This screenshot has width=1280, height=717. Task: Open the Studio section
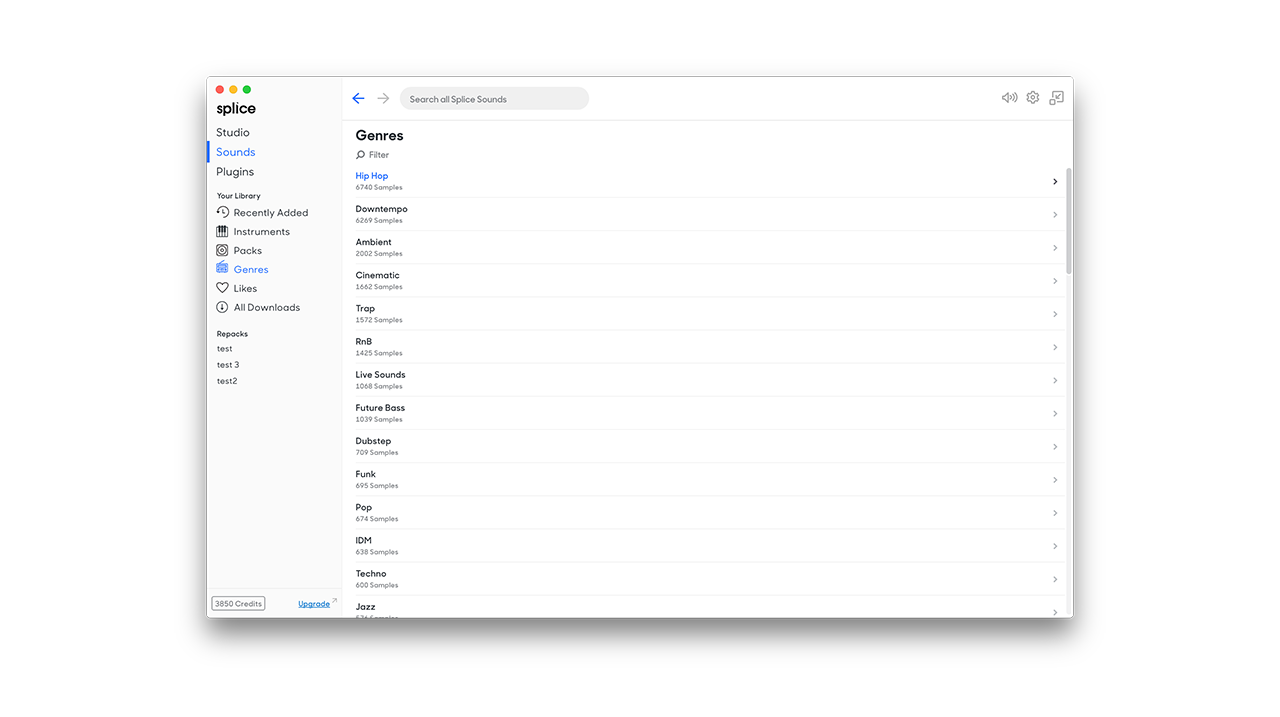pyautogui.click(x=233, y=132)
